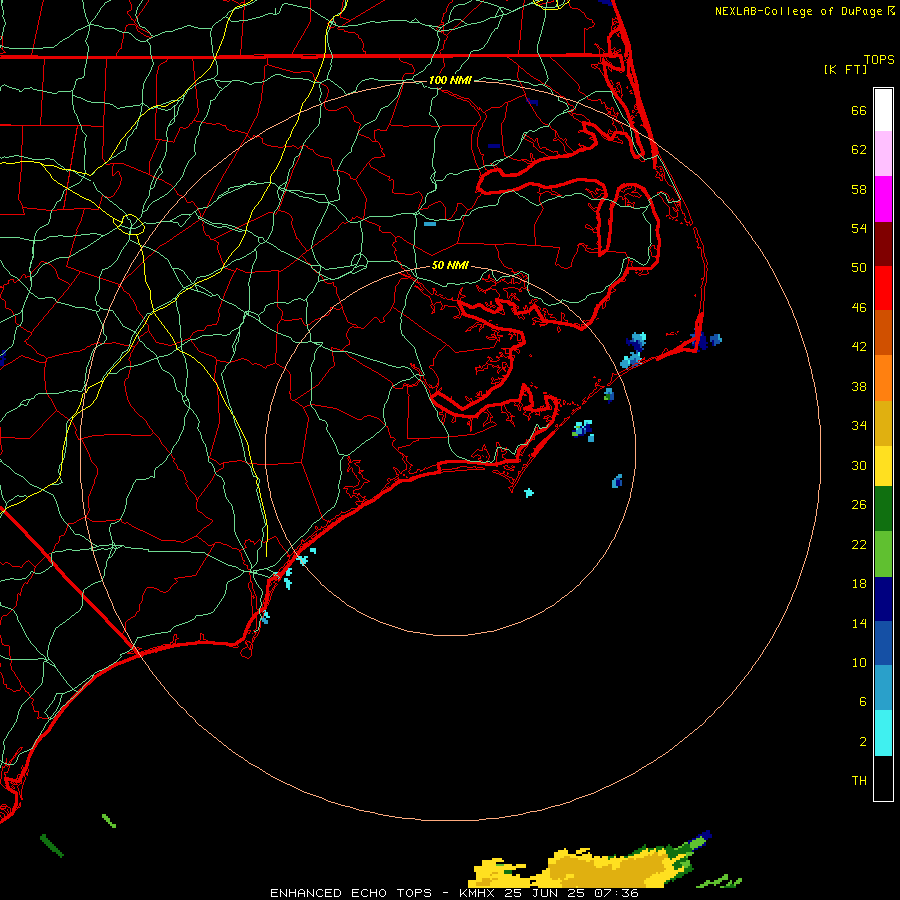Click the '66' legend scale value
Image resolution: width=900 pixels, height=900 pixels.
click(859, 110)
